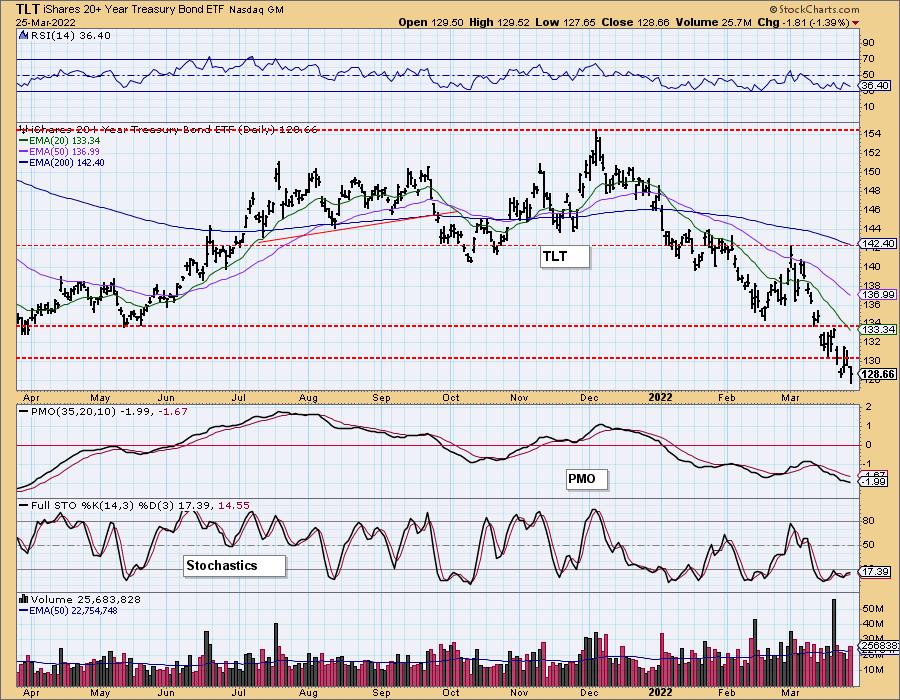The height and width of the screenshot is (700, 900).
Task: Click the TLT ticker symbol in header
Action: click(x=28, y=9)
